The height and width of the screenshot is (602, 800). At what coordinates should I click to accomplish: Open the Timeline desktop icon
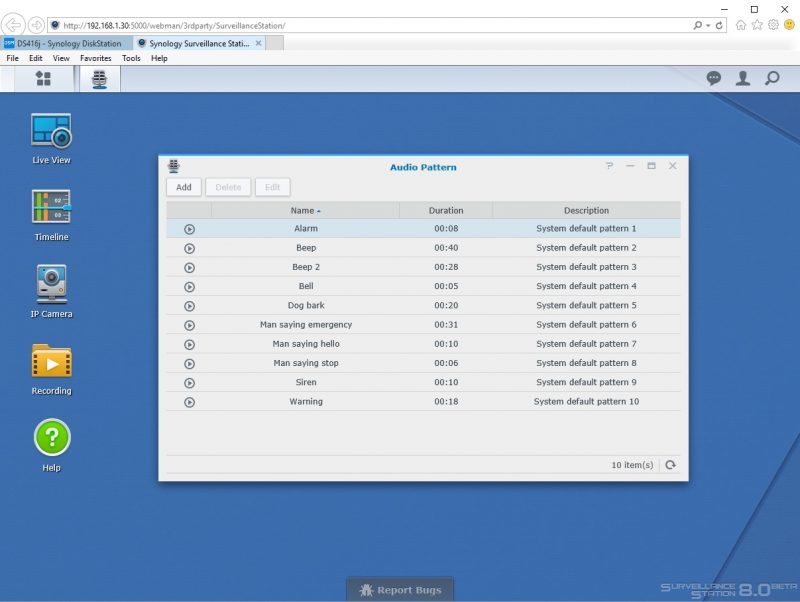(x=51, y=215)
